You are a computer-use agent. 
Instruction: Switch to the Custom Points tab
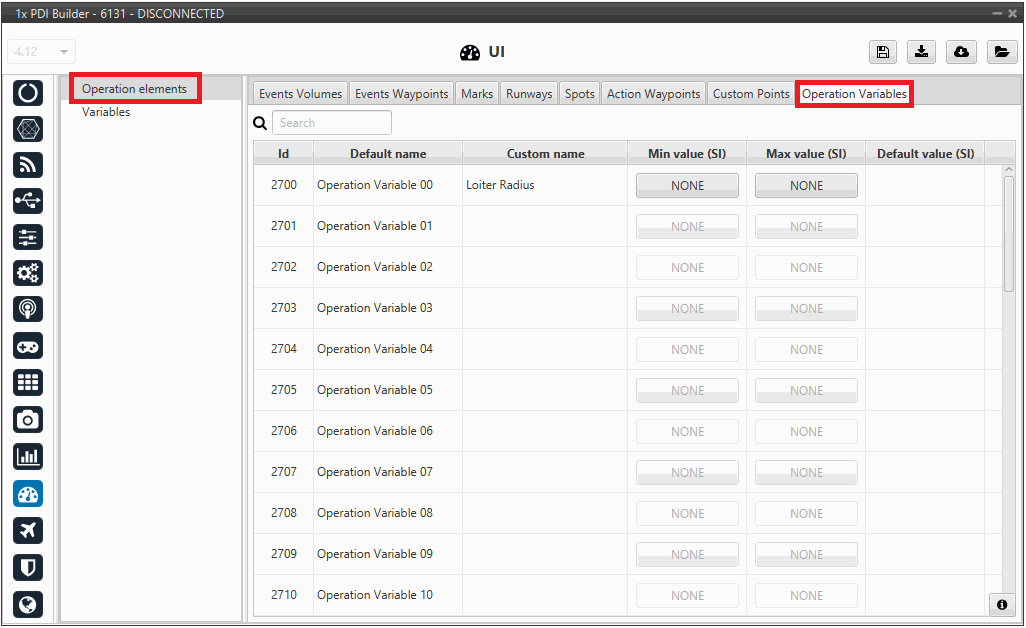[751, 94]
